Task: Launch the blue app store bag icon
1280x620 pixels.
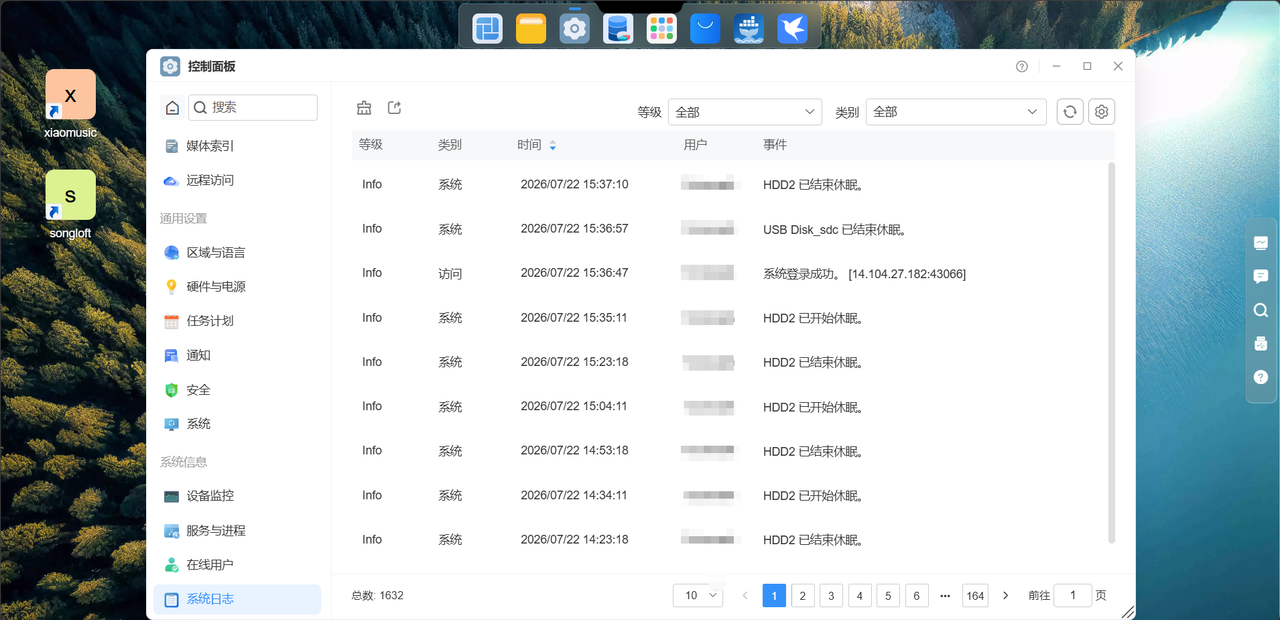Action: (x=705, y=29)
